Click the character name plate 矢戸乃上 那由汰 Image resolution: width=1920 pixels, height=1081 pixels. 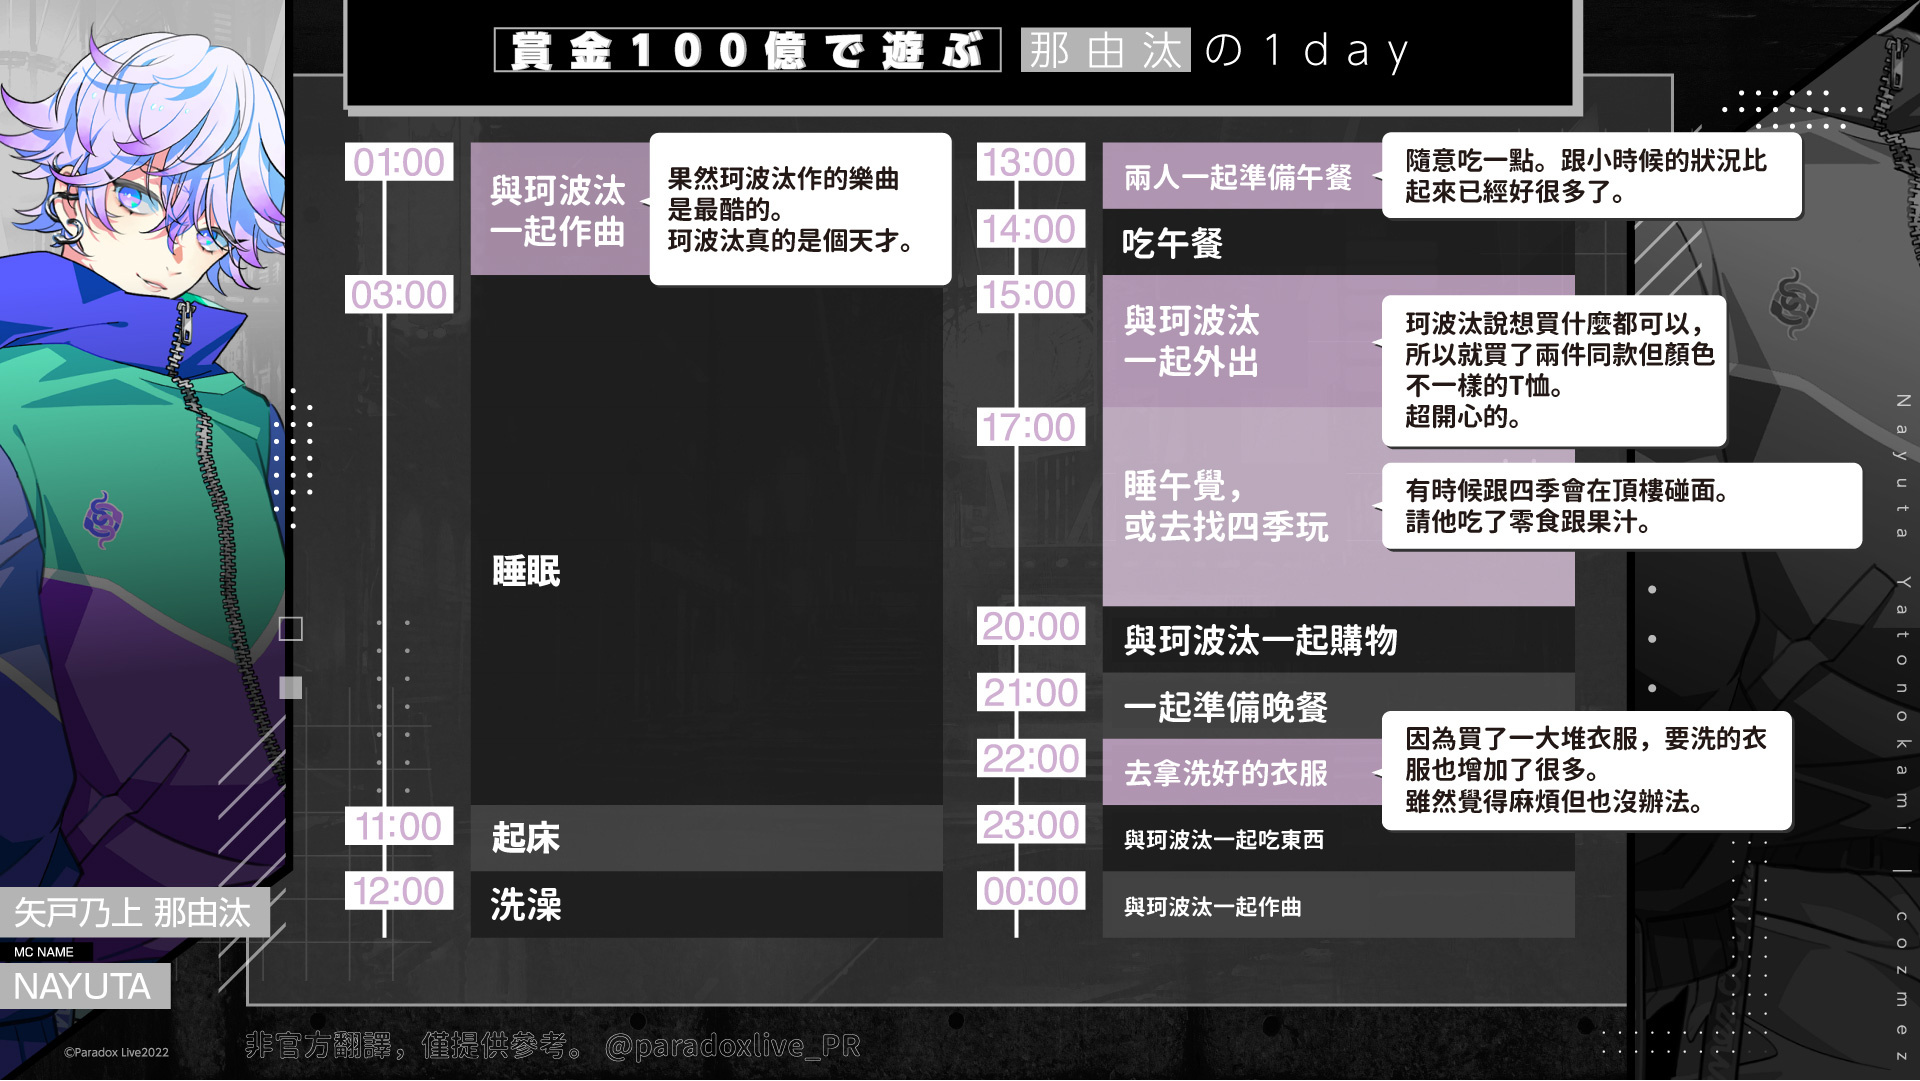click(x=134, y=912)
